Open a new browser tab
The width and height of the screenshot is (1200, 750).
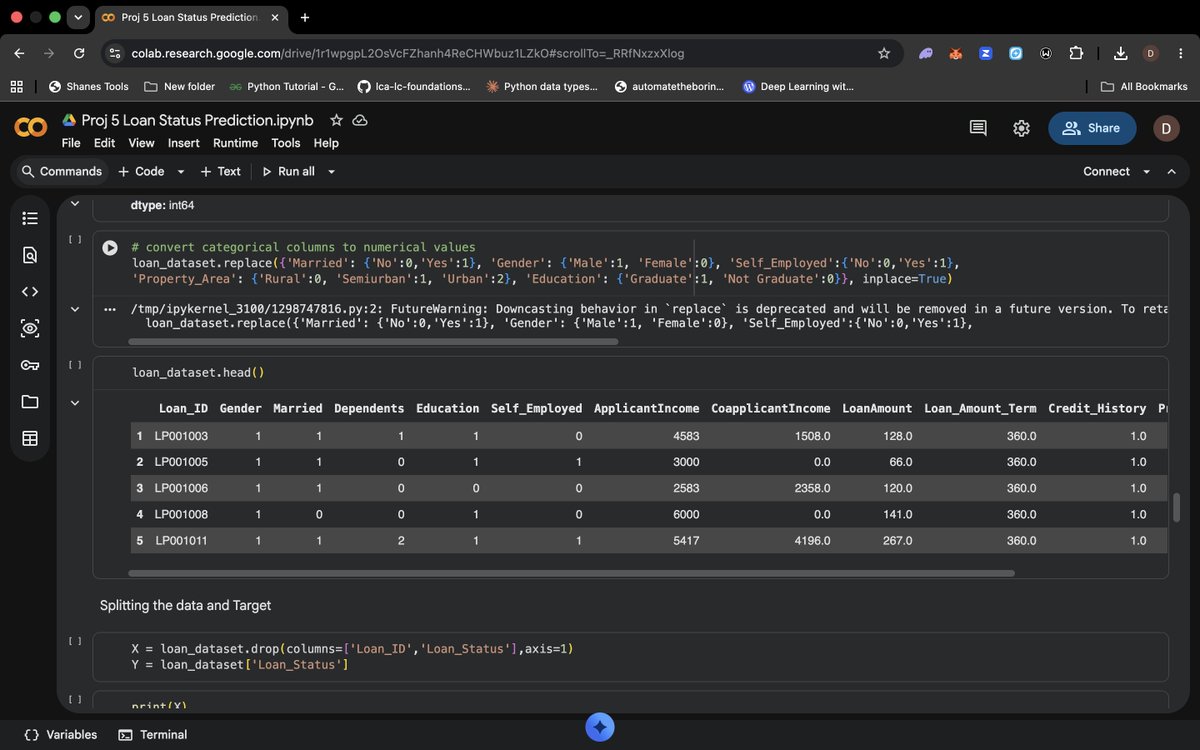pyautogui.click(x=305, y=17)
